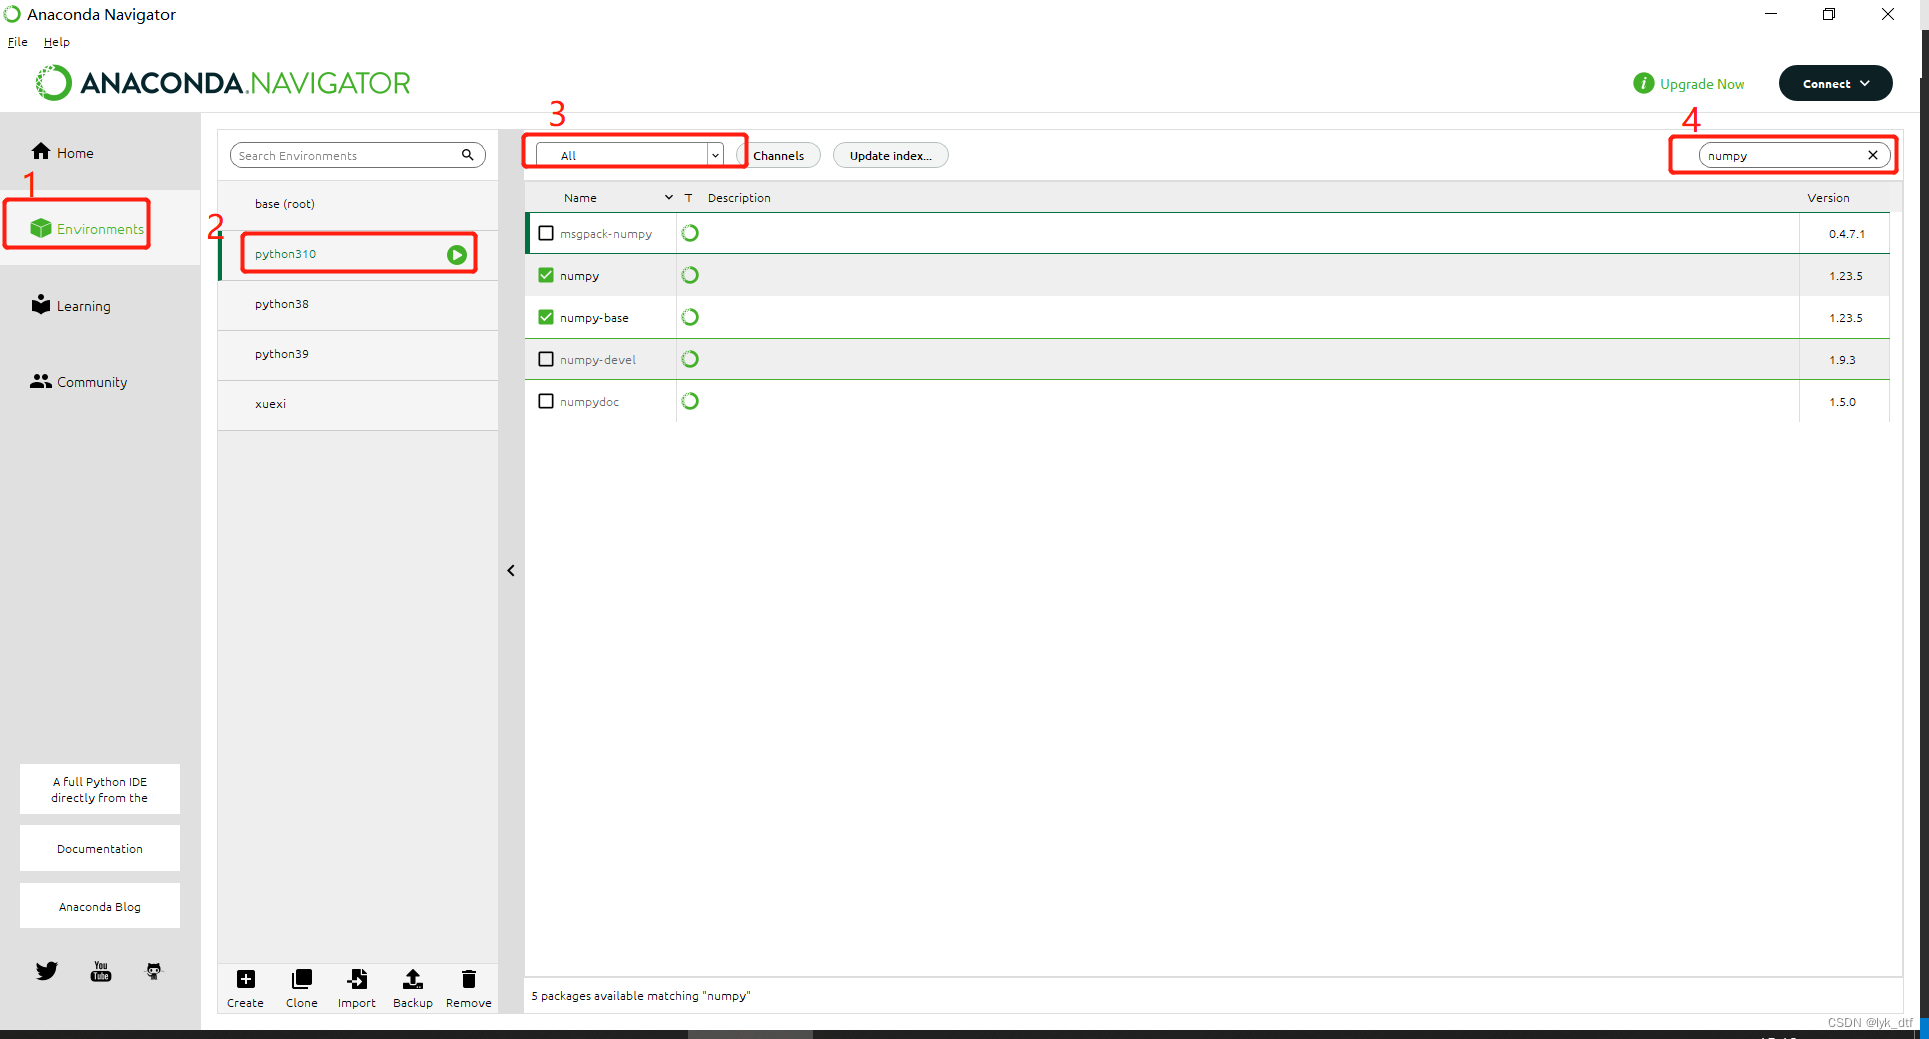Click the Clone environment icon
Image resolution: width=1929 pixels, height=1039 pixels.
pos(301,979)
